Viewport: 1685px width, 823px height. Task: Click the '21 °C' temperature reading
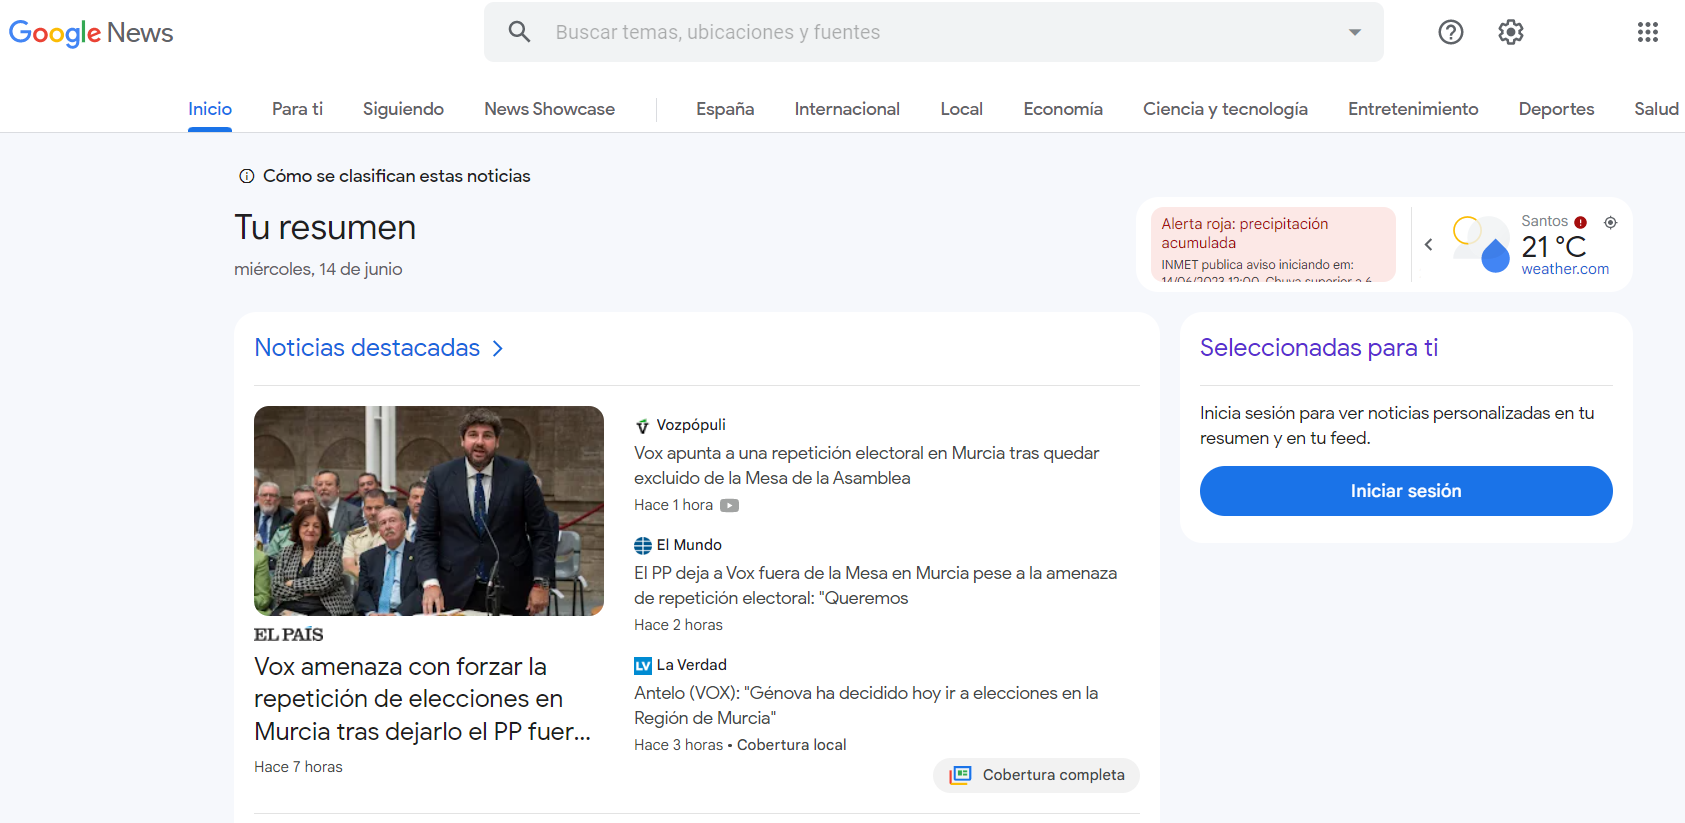pyautogui.click(x=1554, y=246)
